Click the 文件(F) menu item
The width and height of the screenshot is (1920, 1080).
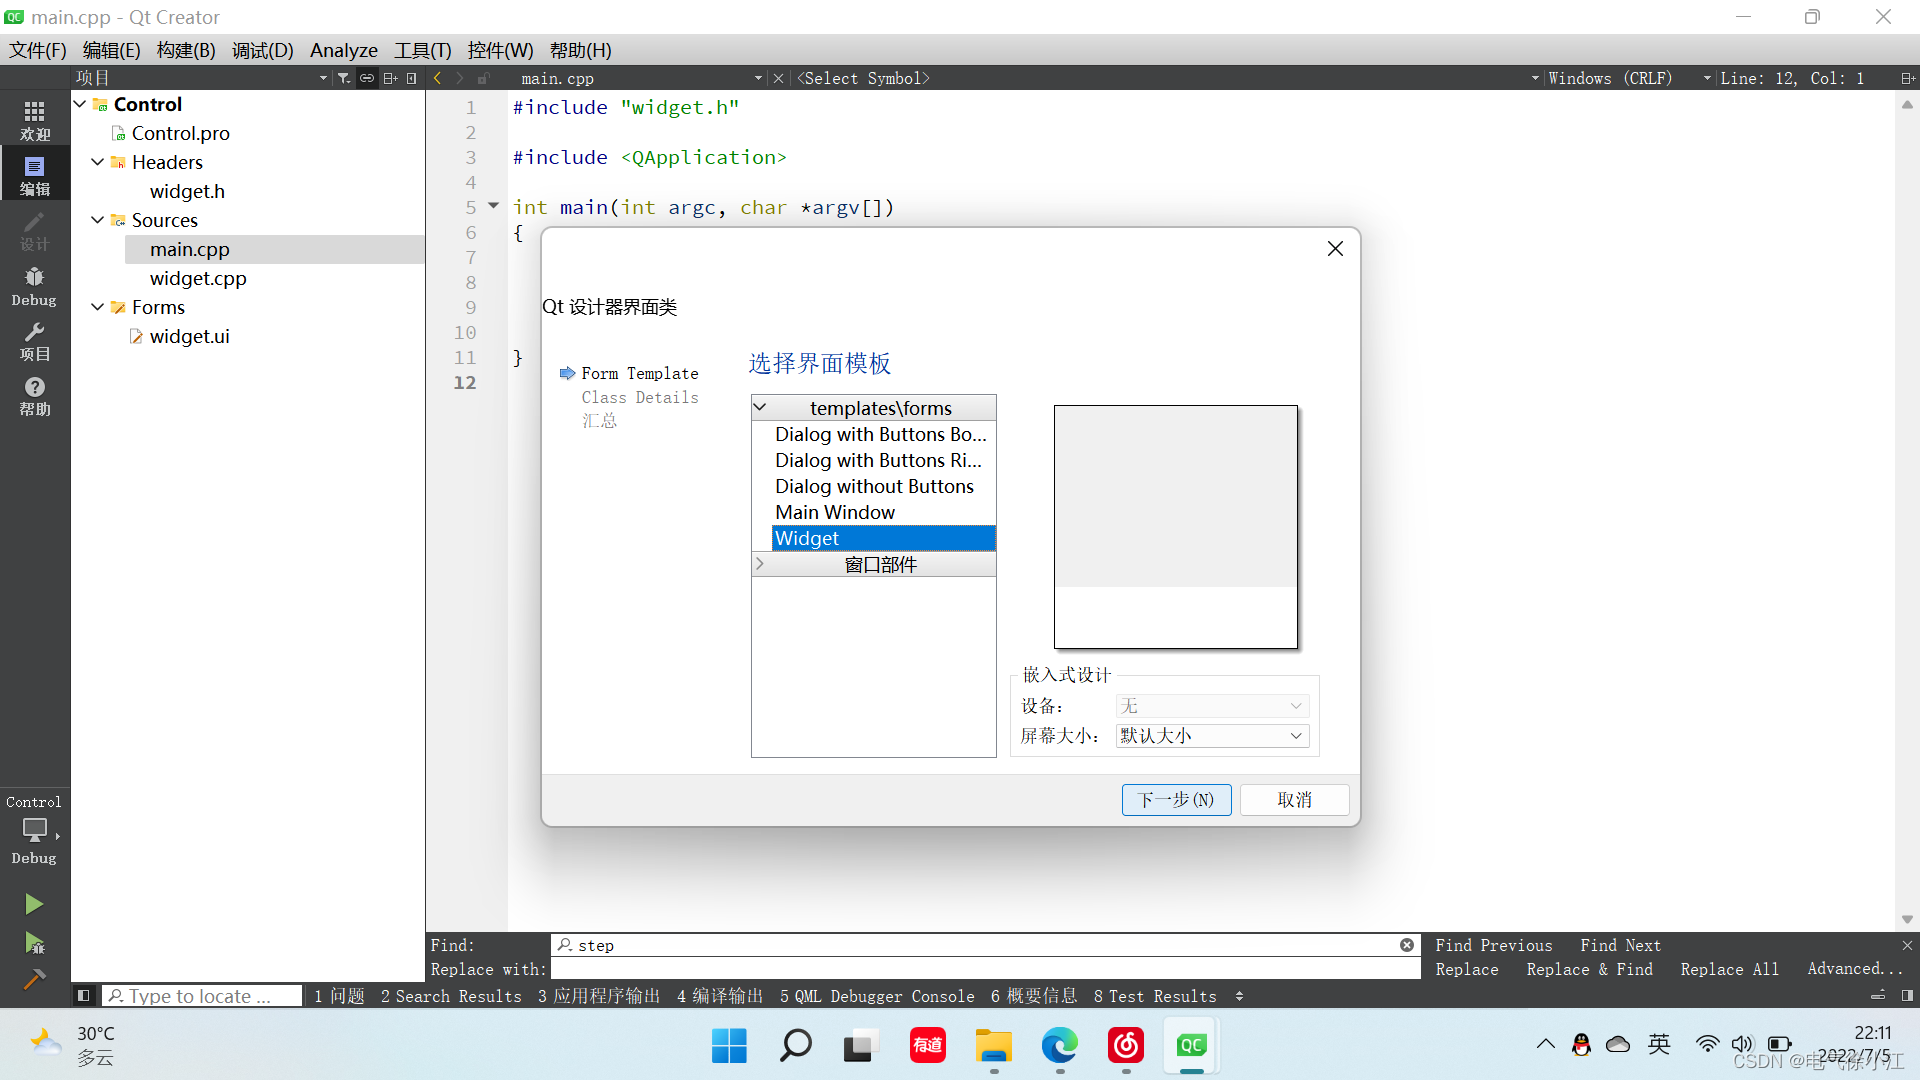click(x=38, y=50)
